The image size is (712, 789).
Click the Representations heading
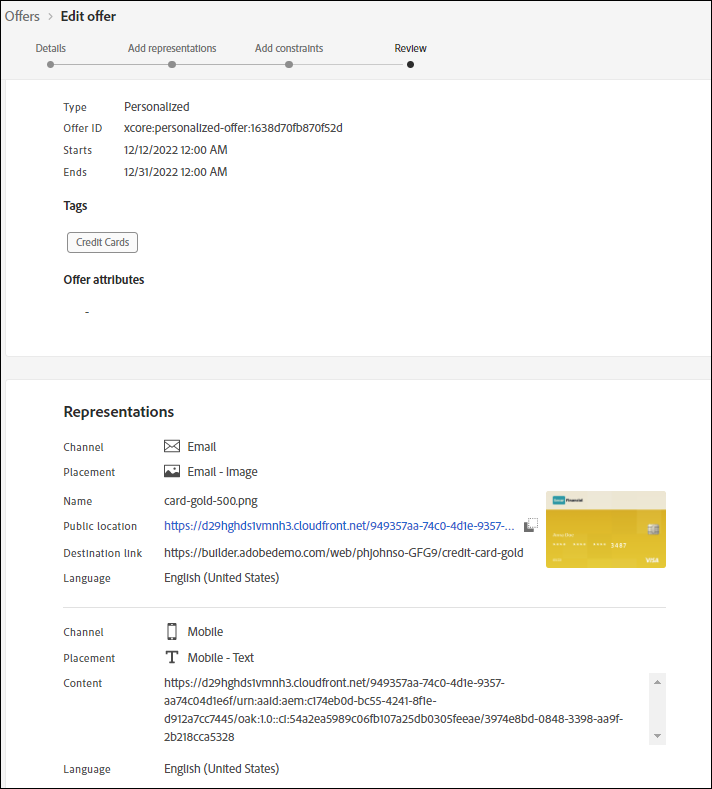click(x=119, y=412)
